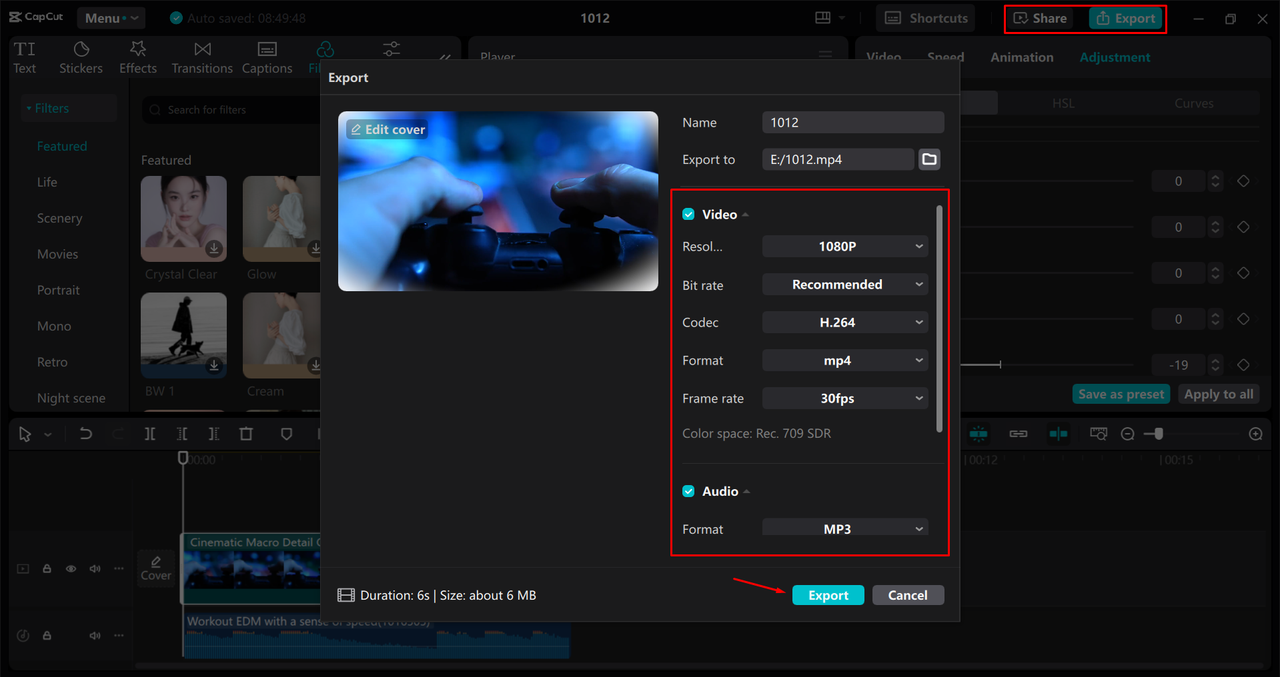Viewport: 1280px width, 677px height.
Task: Select the Portrait filter category
Action: [58, 290]
